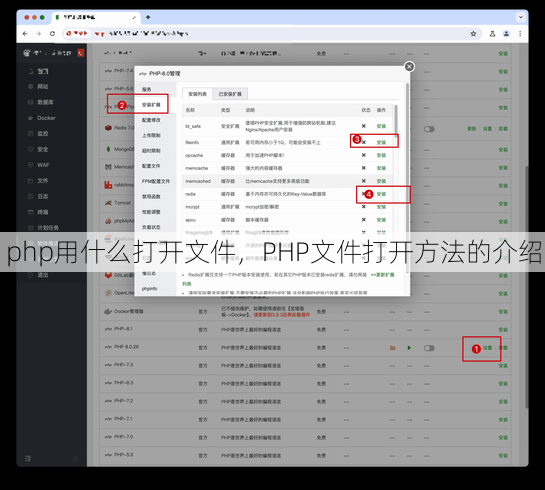Screen dimensions: 545x490
Task: Open the 日志 logs sidebar item
Action: 42,196
